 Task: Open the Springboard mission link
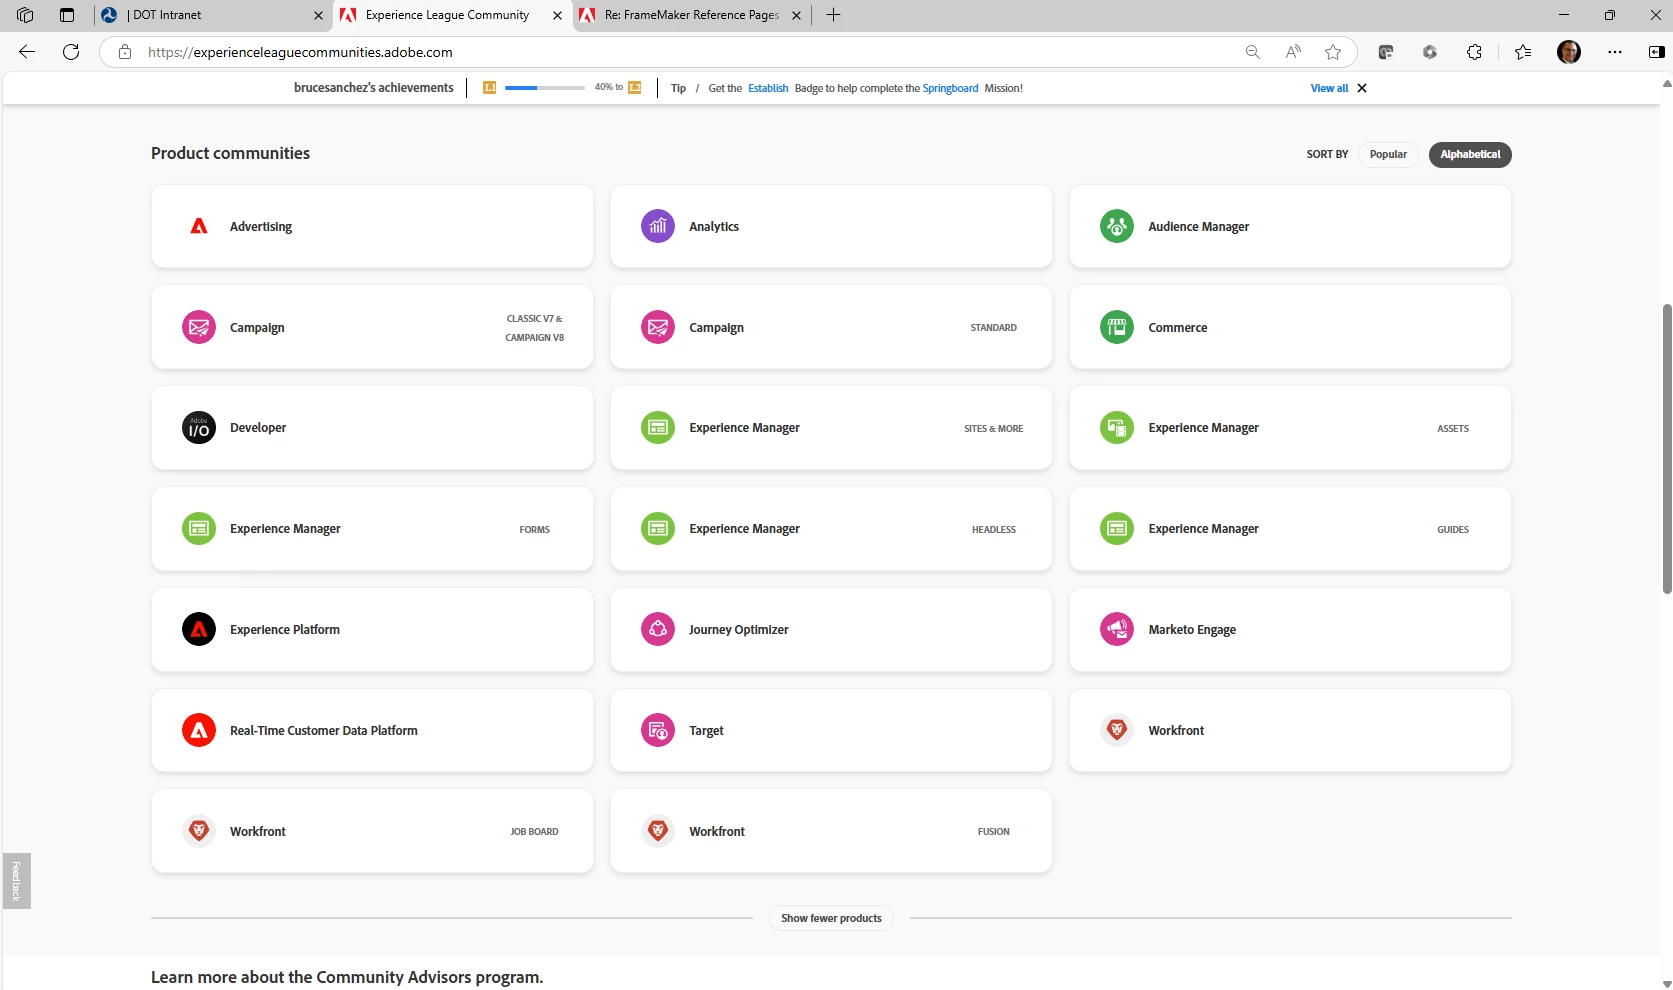point(950,88)
